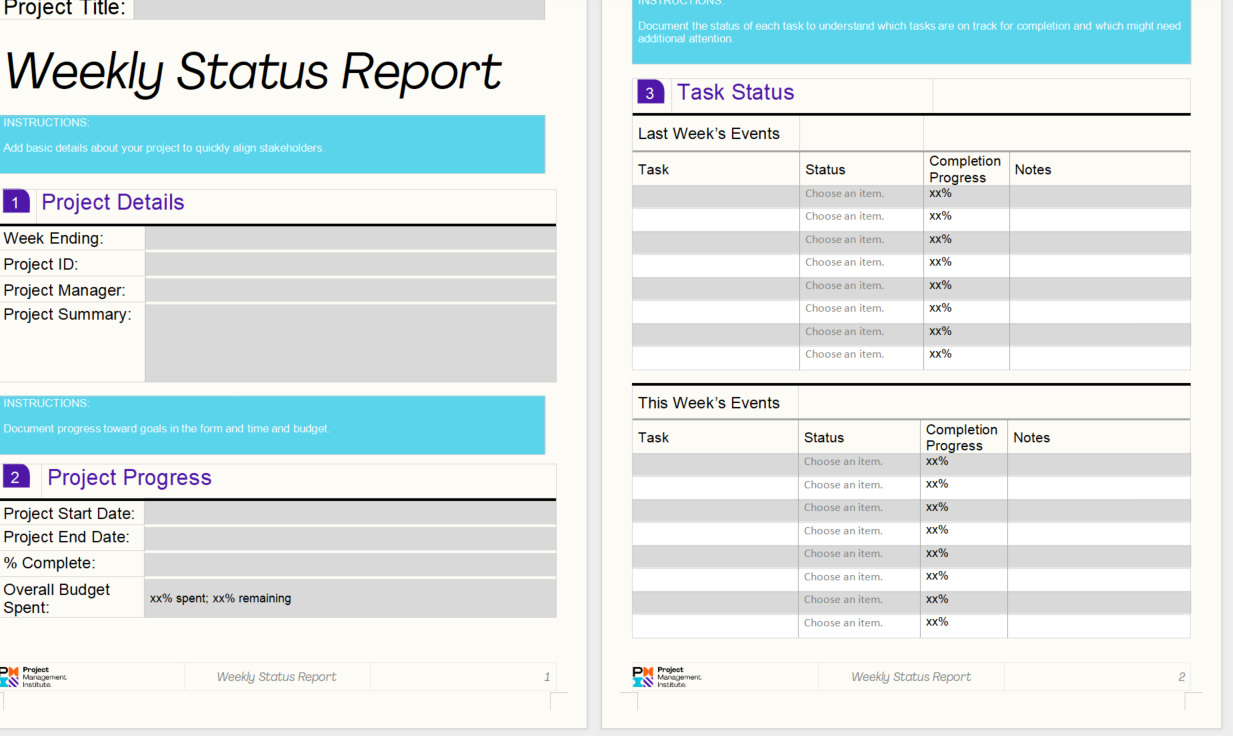
Task: Click the 'Document progress toward goals' instruction box
Action: 272,425
